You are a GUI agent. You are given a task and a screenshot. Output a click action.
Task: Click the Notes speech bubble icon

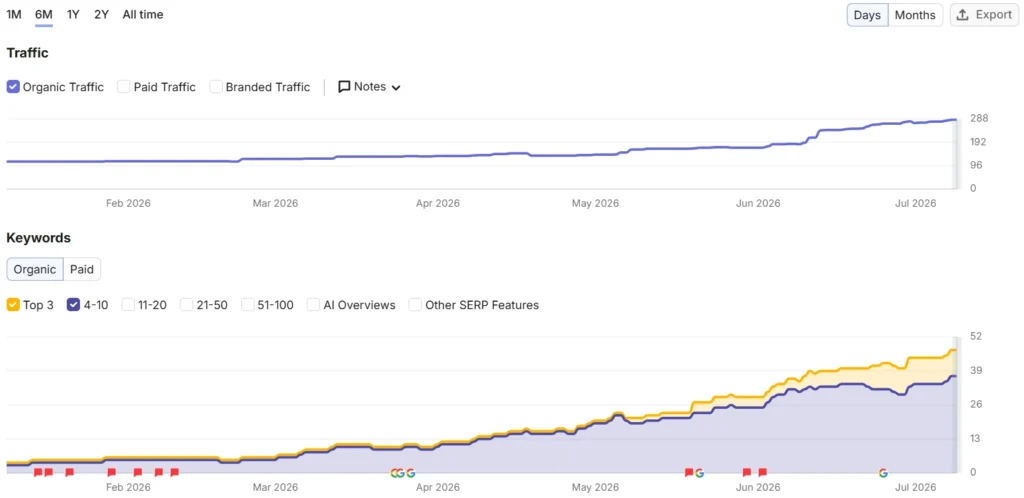344,87
